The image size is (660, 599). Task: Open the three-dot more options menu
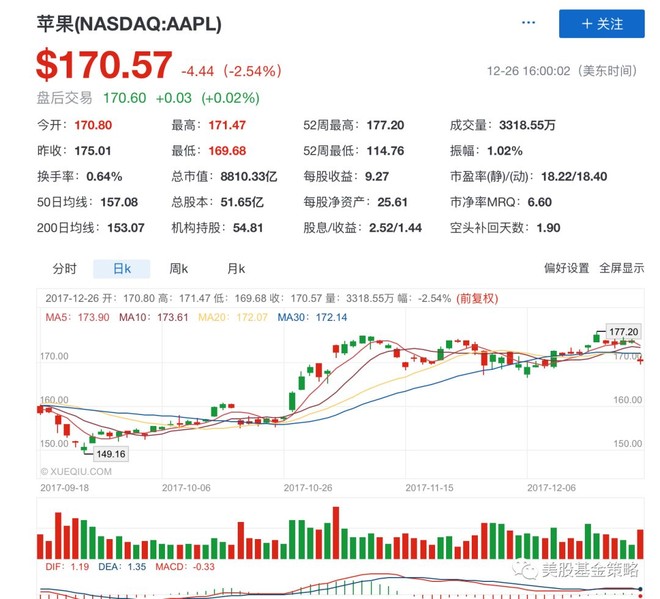(x=528, y=23)
